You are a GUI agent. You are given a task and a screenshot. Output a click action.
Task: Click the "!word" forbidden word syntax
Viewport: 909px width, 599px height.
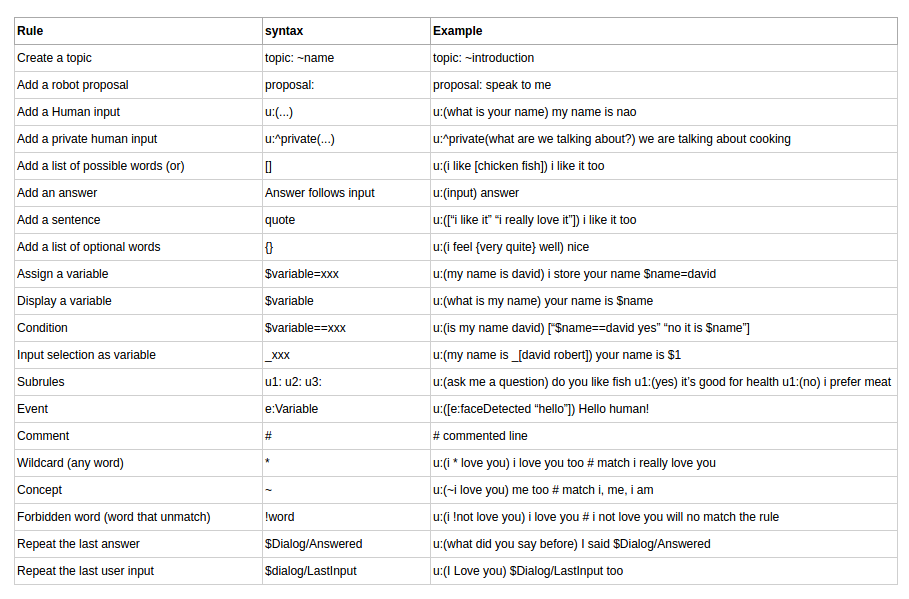click(x=279, y=517)
